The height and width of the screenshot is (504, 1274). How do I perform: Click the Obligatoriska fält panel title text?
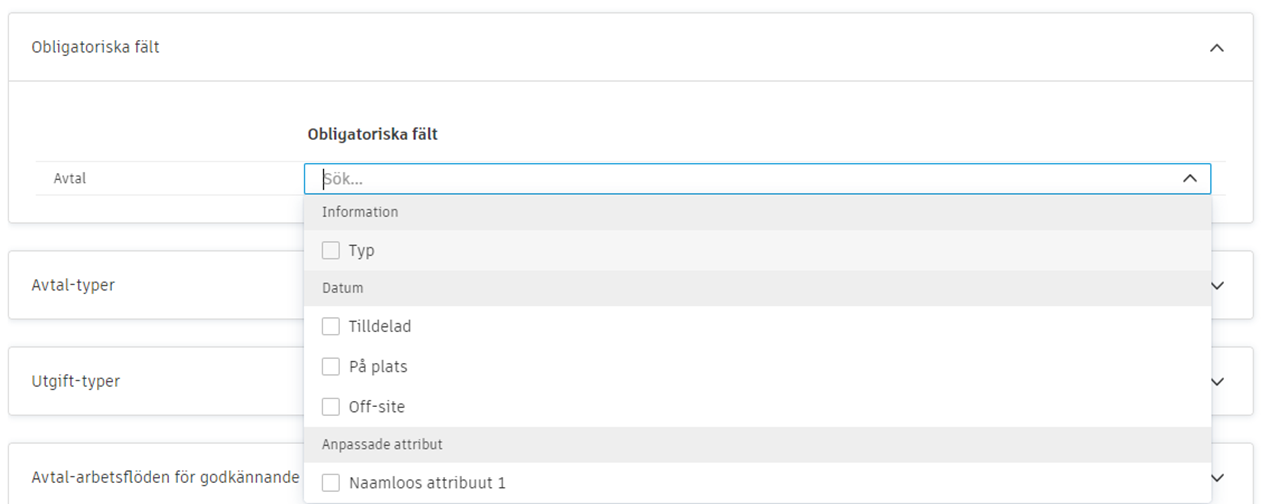(x=95, y=47)
